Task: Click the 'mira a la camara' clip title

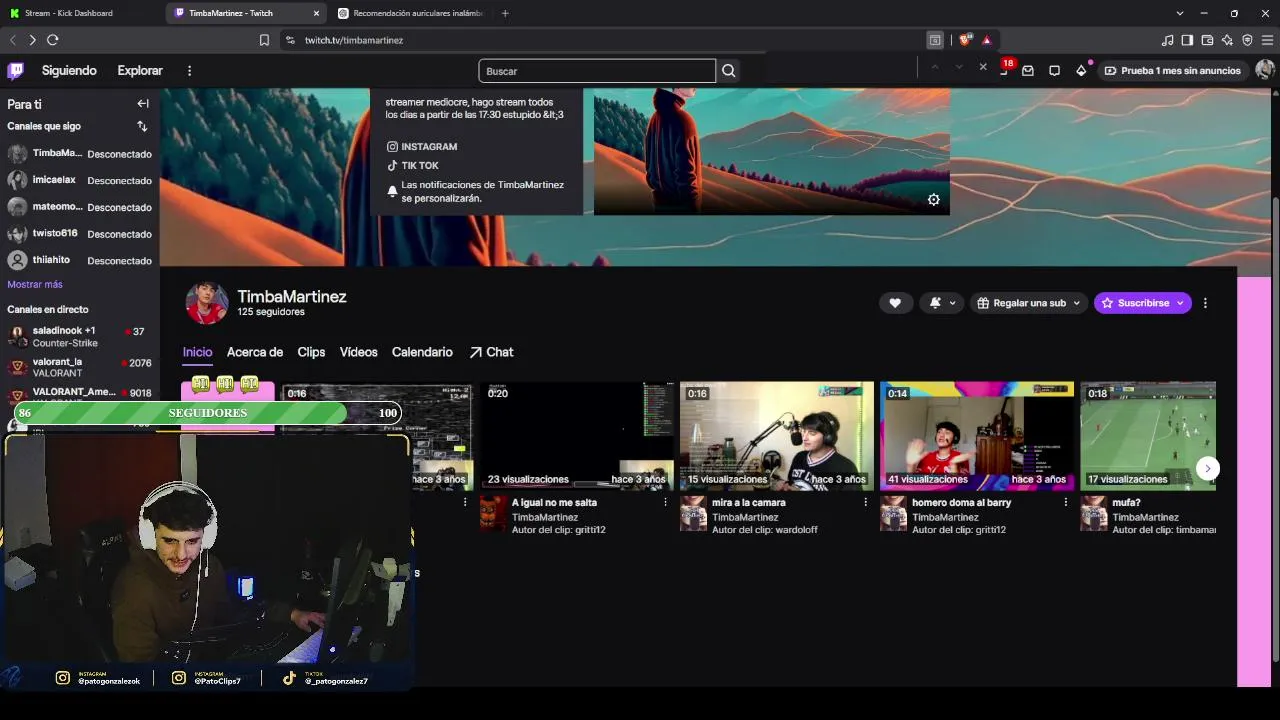Action: point(749,503)
